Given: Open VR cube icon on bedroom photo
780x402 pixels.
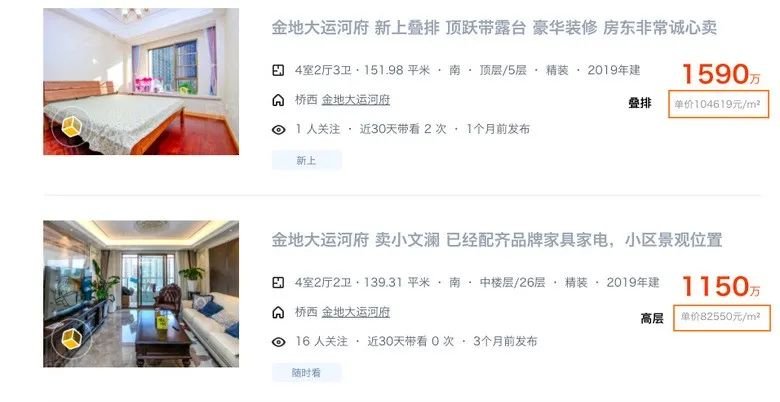Looking at the screenshot, I should tap(71, 126).
